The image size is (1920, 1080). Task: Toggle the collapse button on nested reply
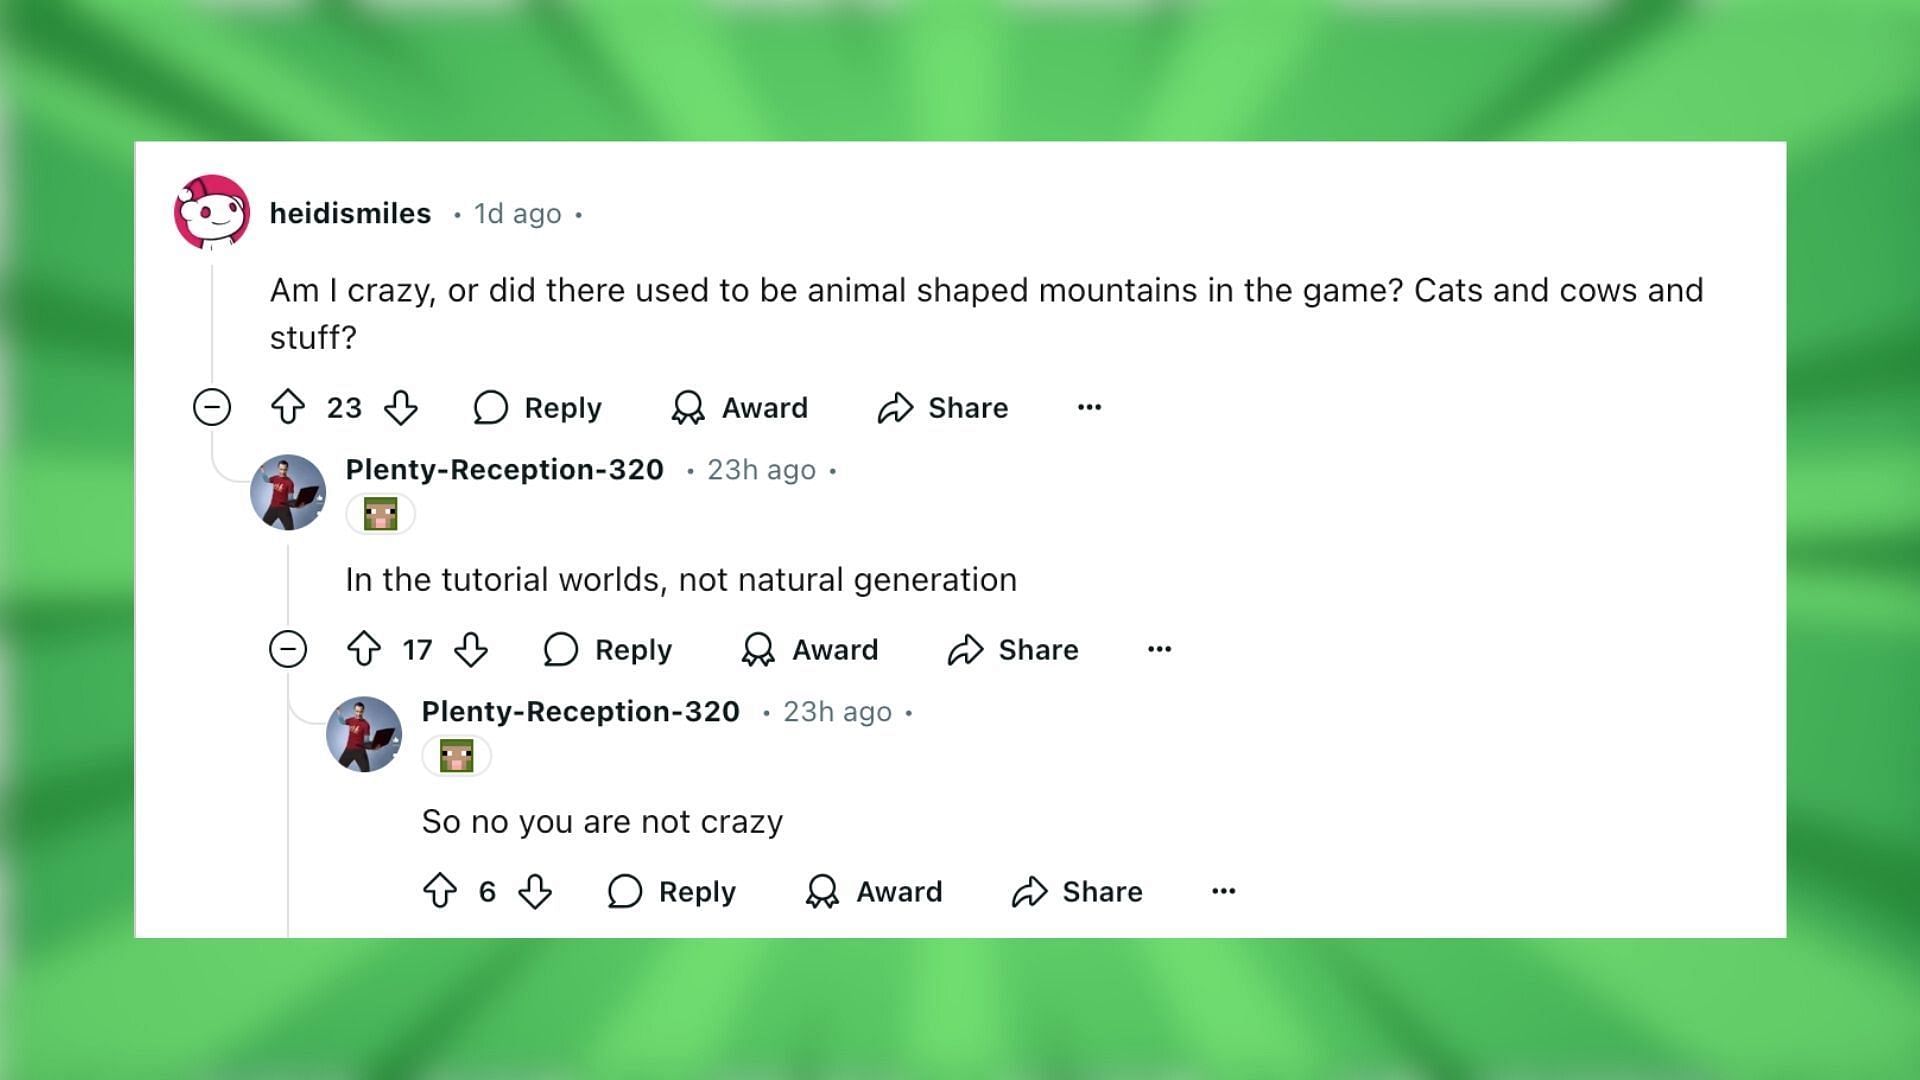tap(287, 649)
